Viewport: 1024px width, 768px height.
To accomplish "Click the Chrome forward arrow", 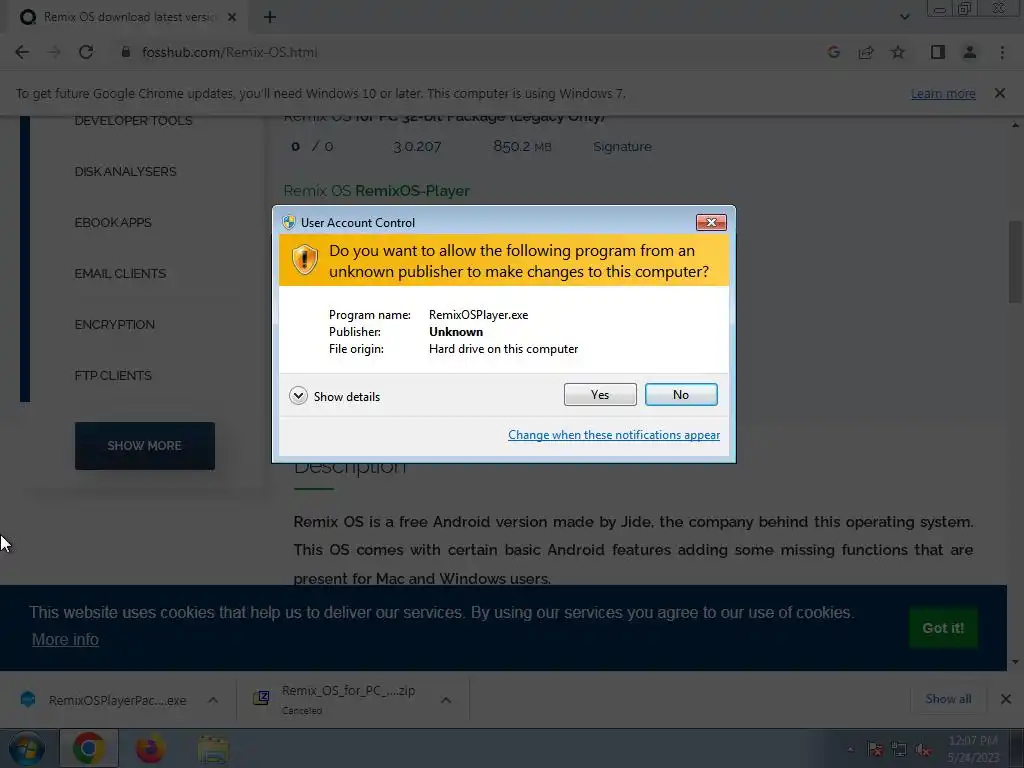I will 54,52.
